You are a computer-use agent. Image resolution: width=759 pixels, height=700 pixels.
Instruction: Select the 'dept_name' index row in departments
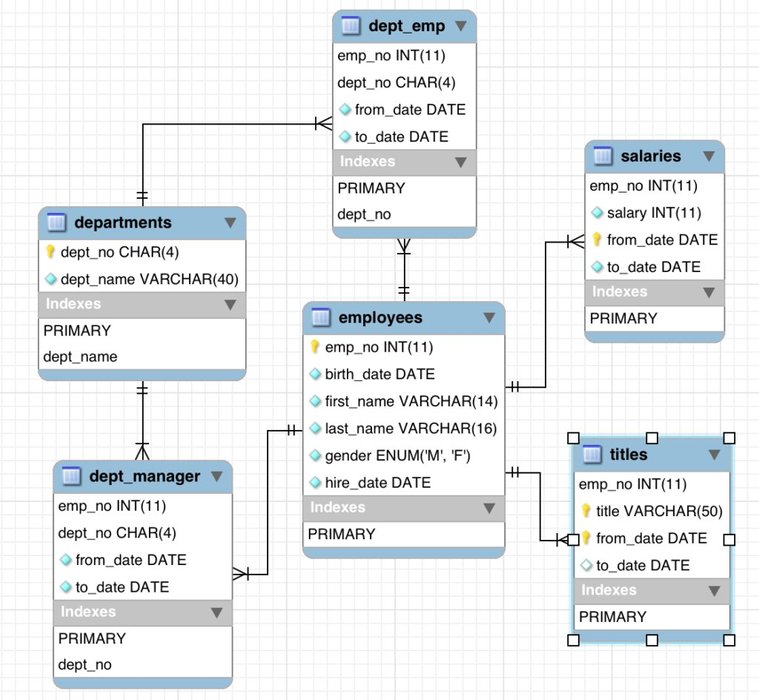(x=142, y=357)
